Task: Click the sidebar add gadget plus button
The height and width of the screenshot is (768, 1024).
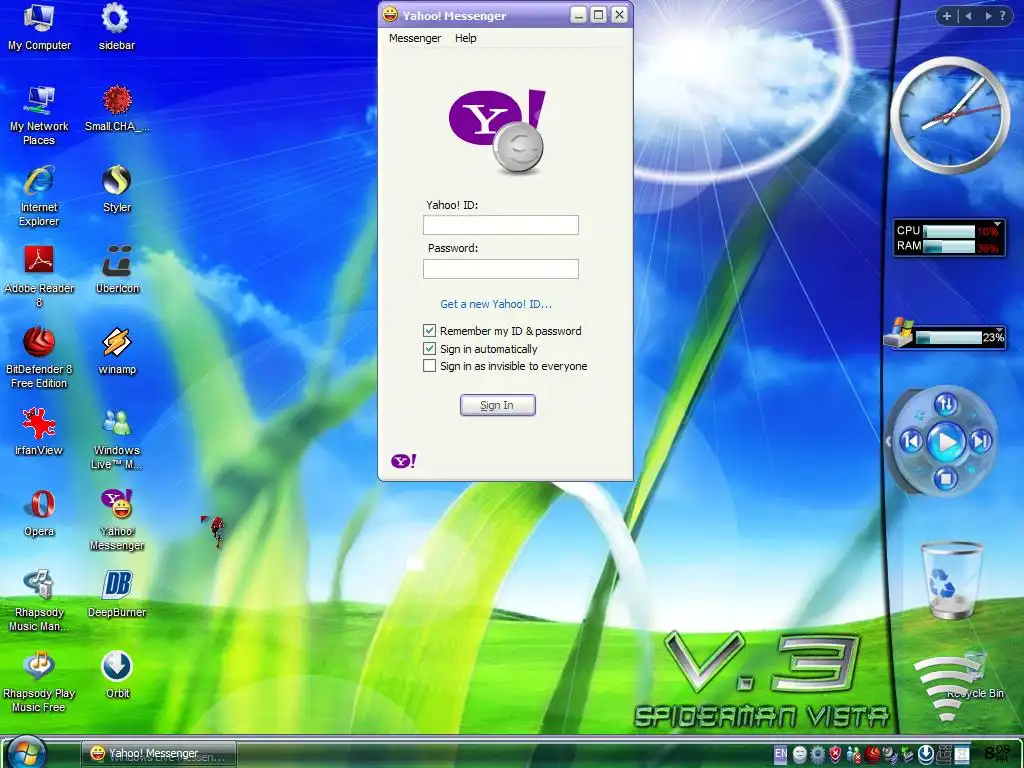Action: [946, 16]
